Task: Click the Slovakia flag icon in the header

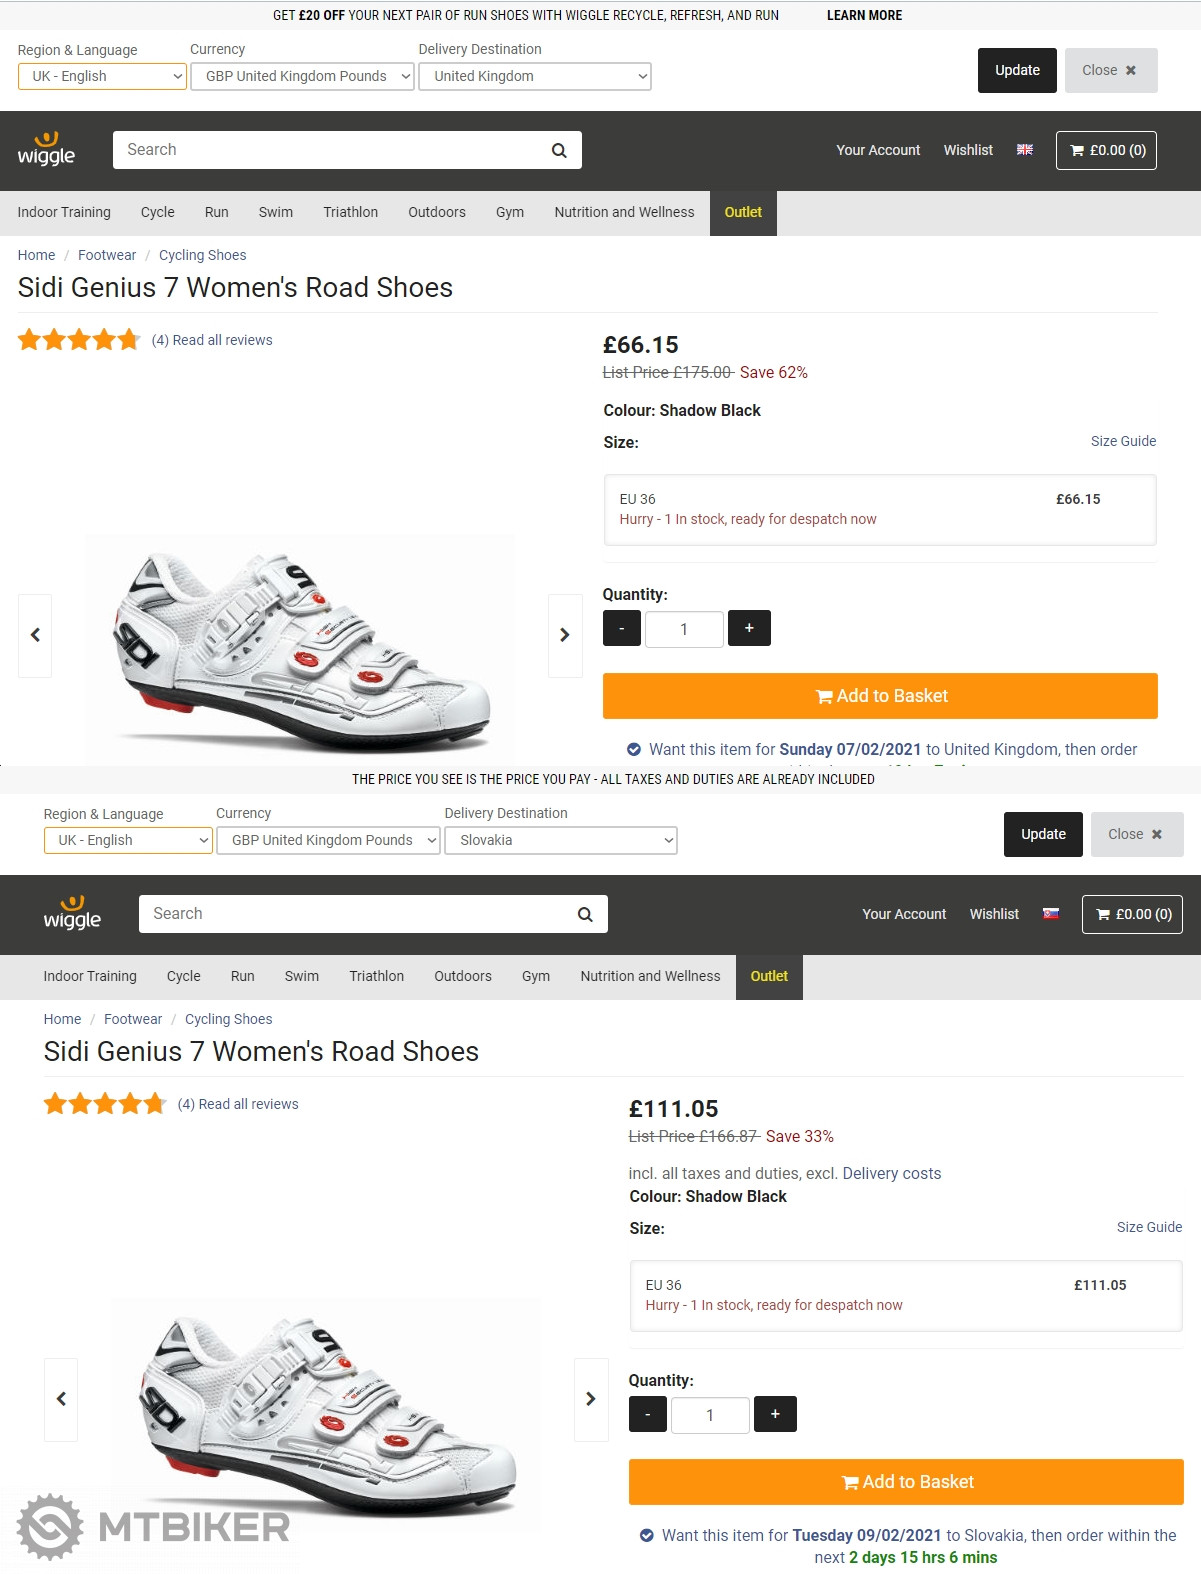Action: (x=1050, y=914)
